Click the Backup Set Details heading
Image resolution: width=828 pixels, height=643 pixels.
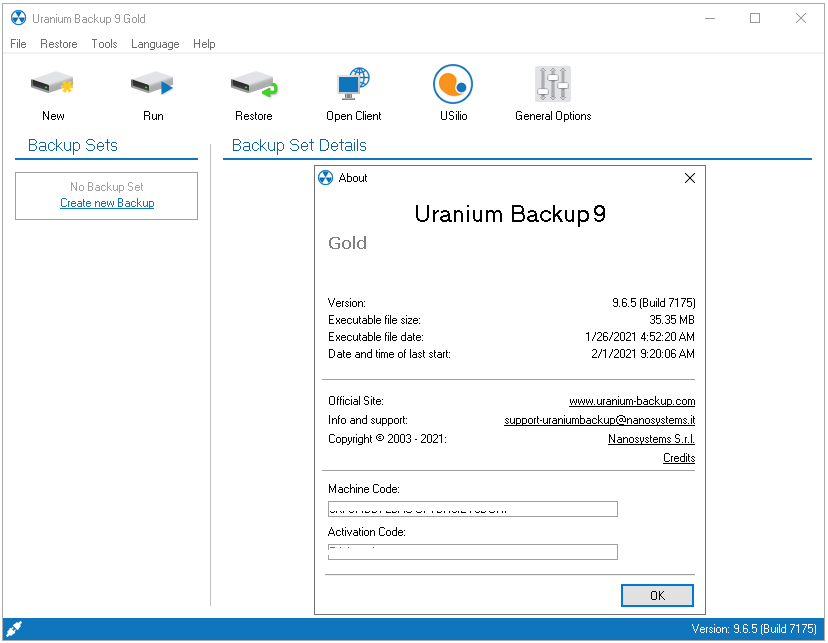(x=299, y=145)
